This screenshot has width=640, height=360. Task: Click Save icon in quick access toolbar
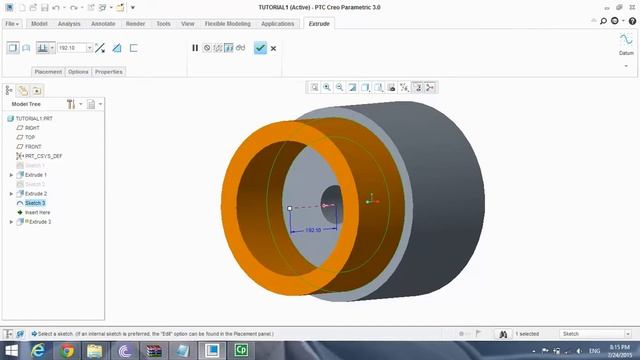tap(45, 7)
